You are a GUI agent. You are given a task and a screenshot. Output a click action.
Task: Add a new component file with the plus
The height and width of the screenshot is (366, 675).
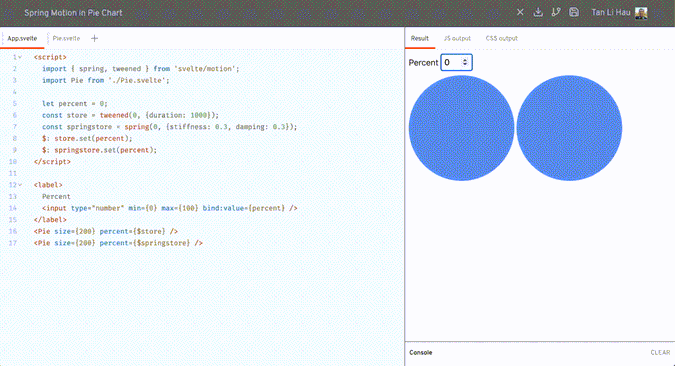94,38
